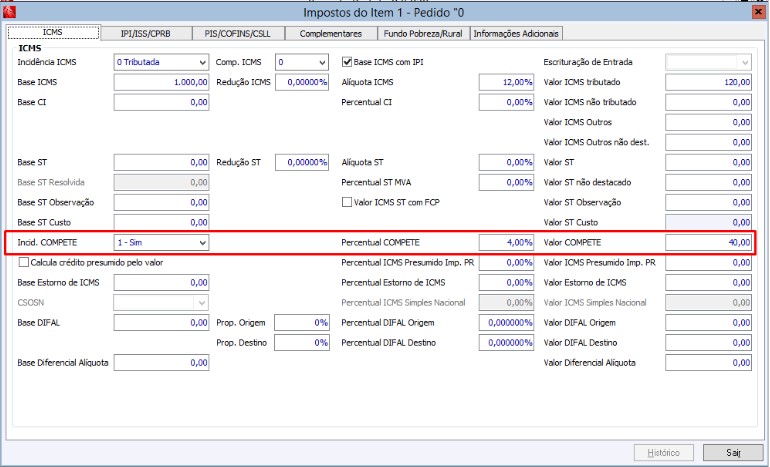Screen dimensions: 770x467
Task: Click the Valor Diferencial Alíquota field
Action: click(x=708, y=363)
